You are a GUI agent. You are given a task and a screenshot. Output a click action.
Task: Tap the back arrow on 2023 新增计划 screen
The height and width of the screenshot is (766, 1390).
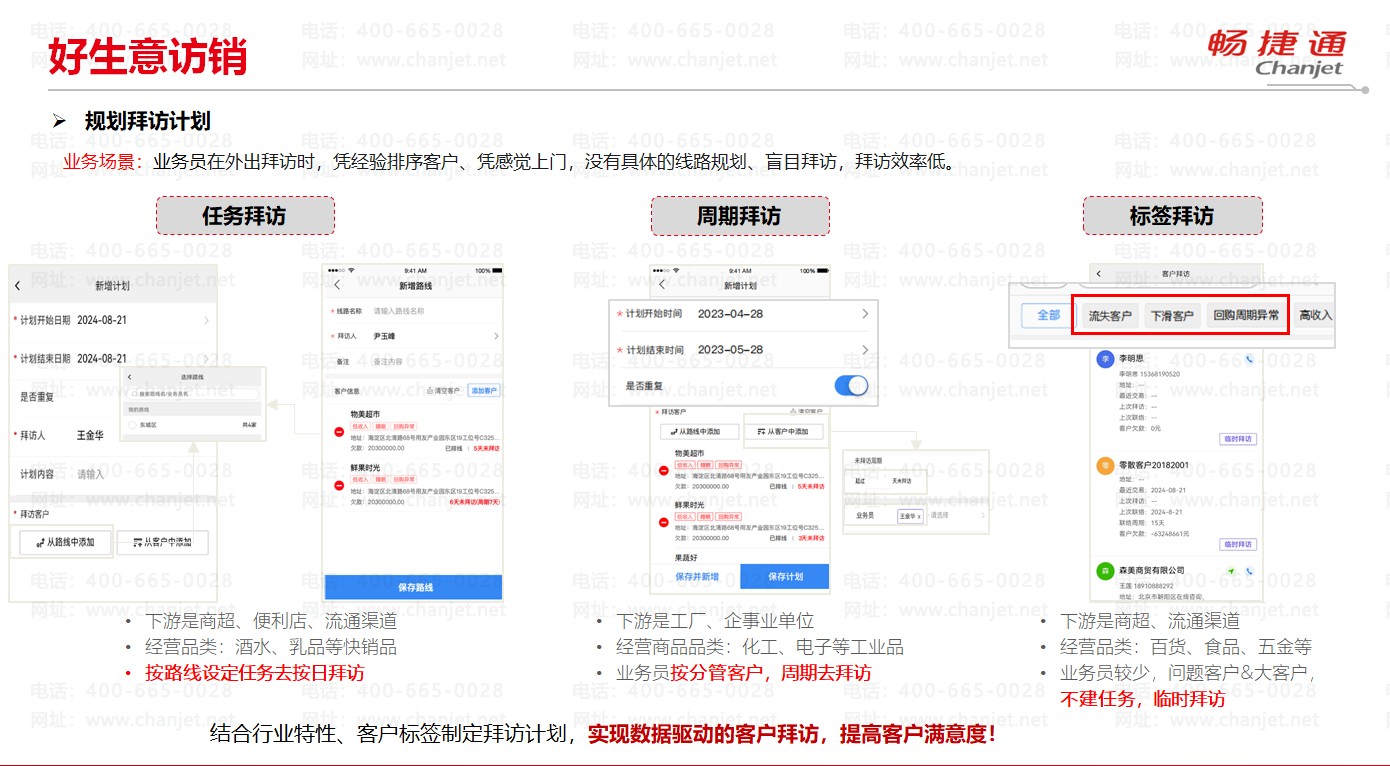point(661,286)
